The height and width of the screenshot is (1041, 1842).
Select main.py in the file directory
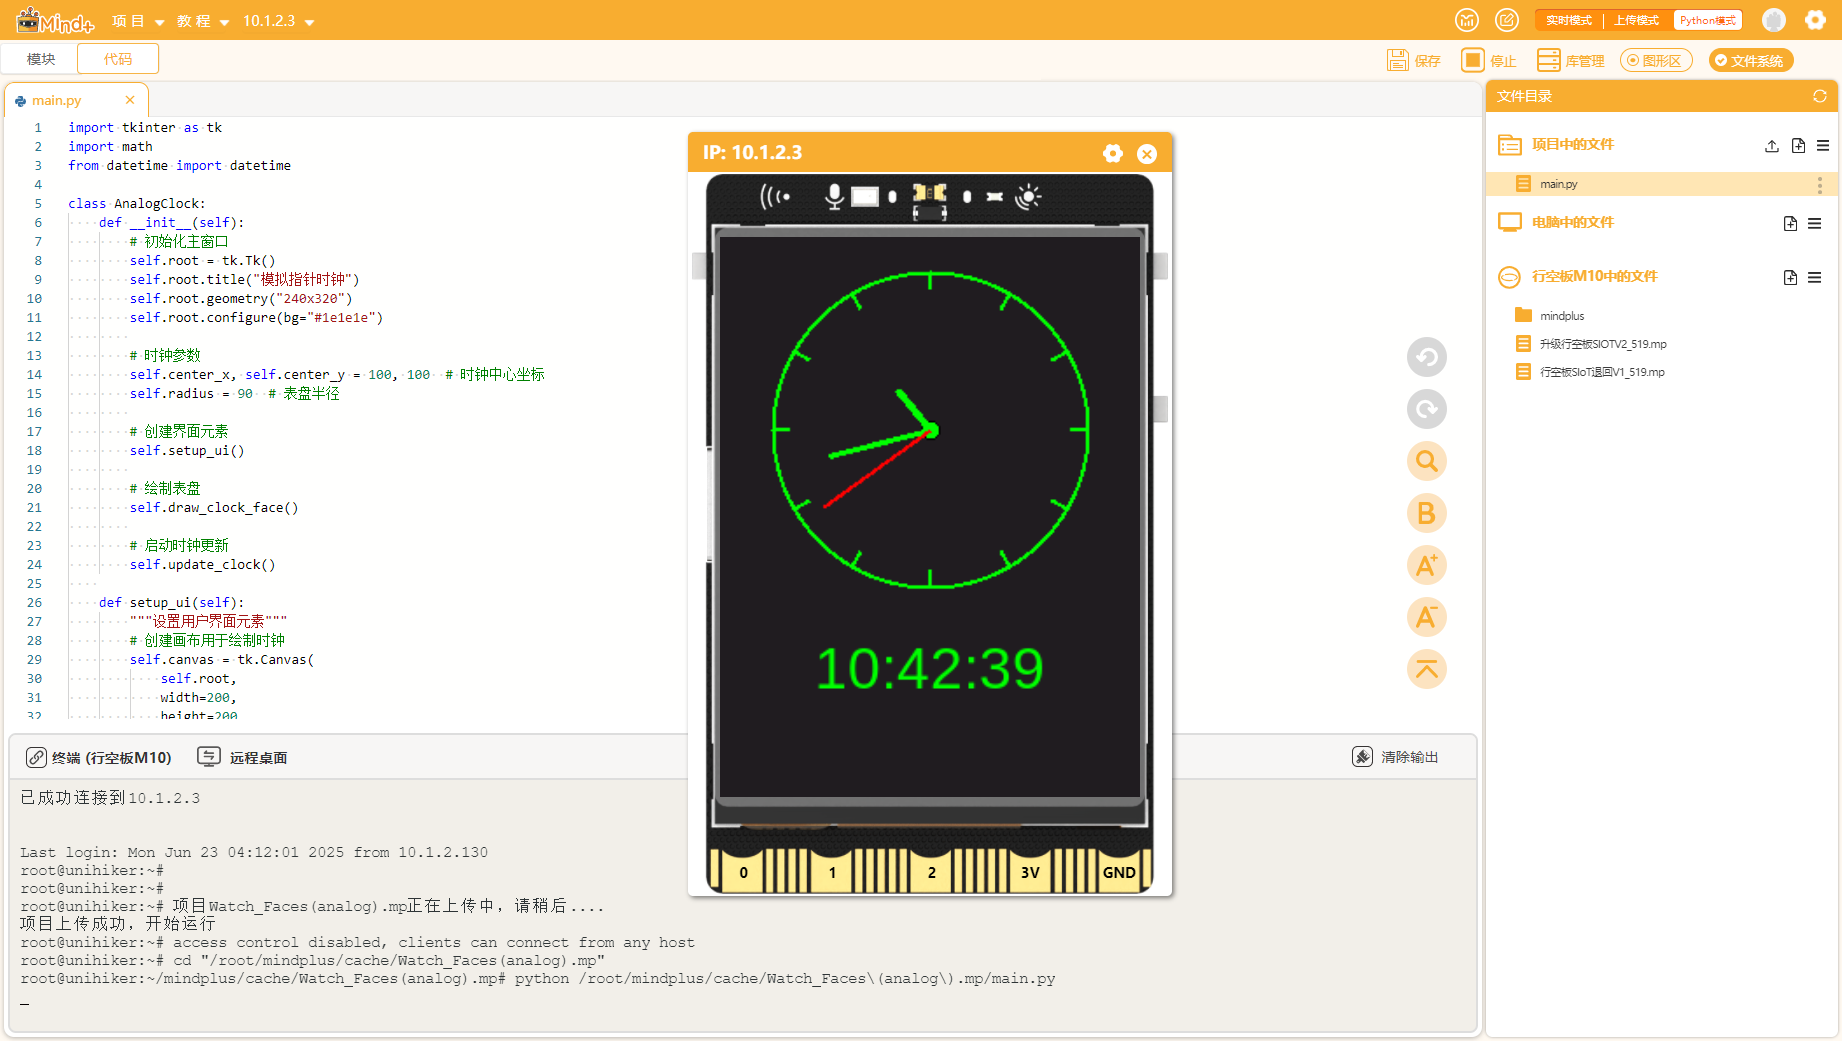1660,184
